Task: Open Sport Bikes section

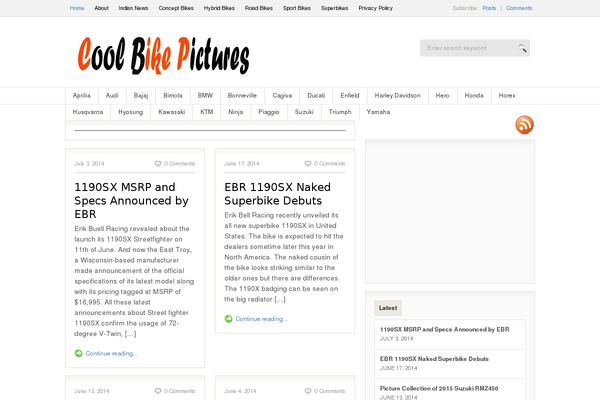Action: click(x=297, y=8)
